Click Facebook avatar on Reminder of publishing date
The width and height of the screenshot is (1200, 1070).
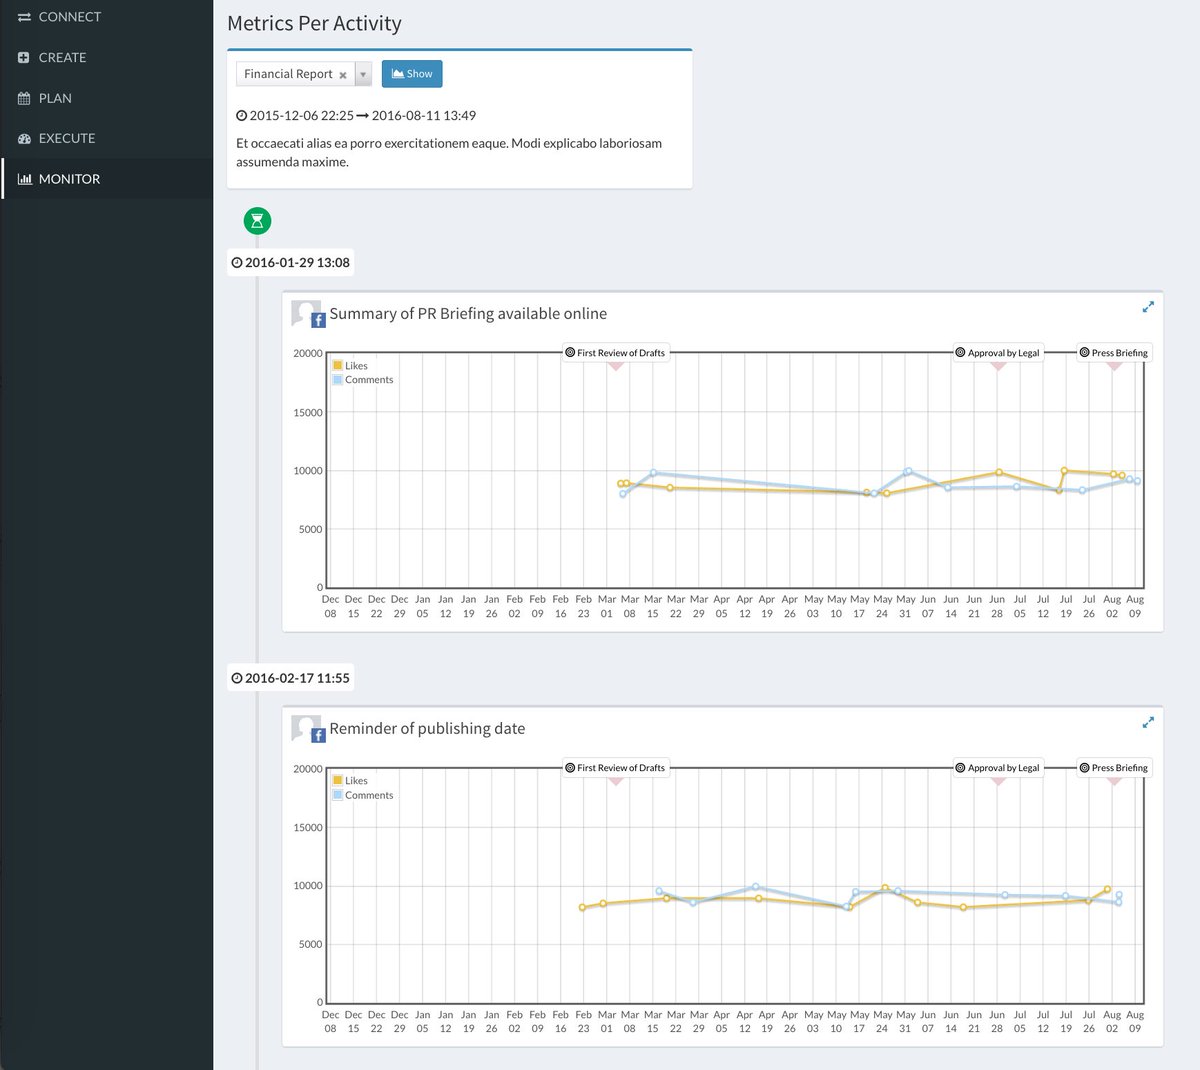tap(308, 729)
